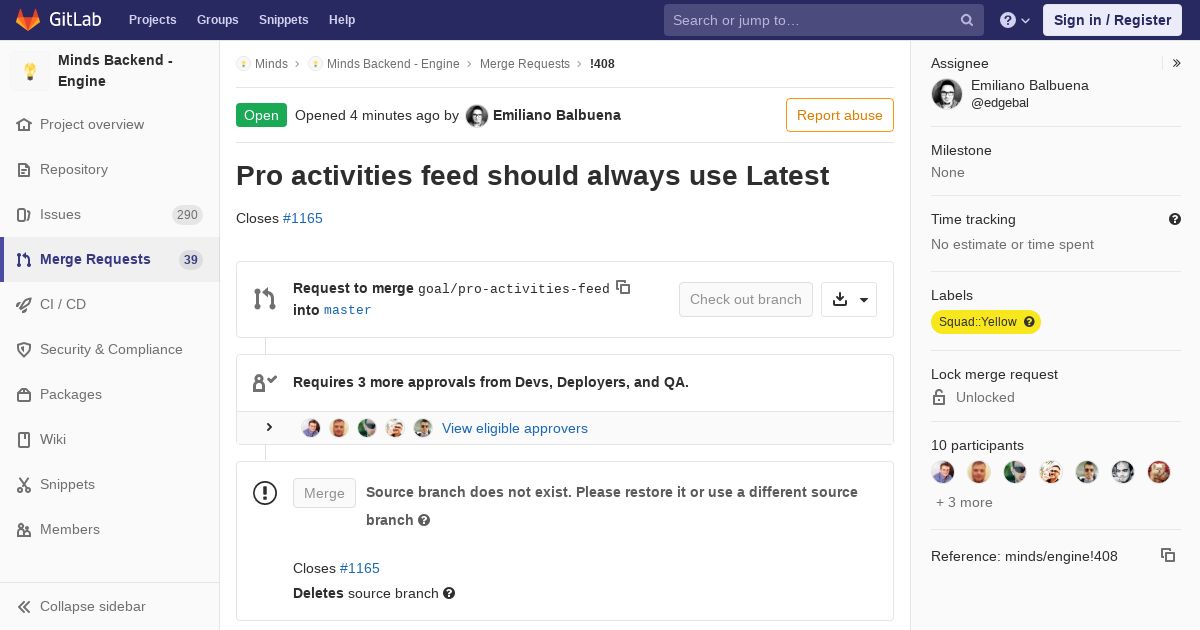Go to Issues in the sidebar
This screenshot has width=1200, height=630.
(x=110, y=215)
